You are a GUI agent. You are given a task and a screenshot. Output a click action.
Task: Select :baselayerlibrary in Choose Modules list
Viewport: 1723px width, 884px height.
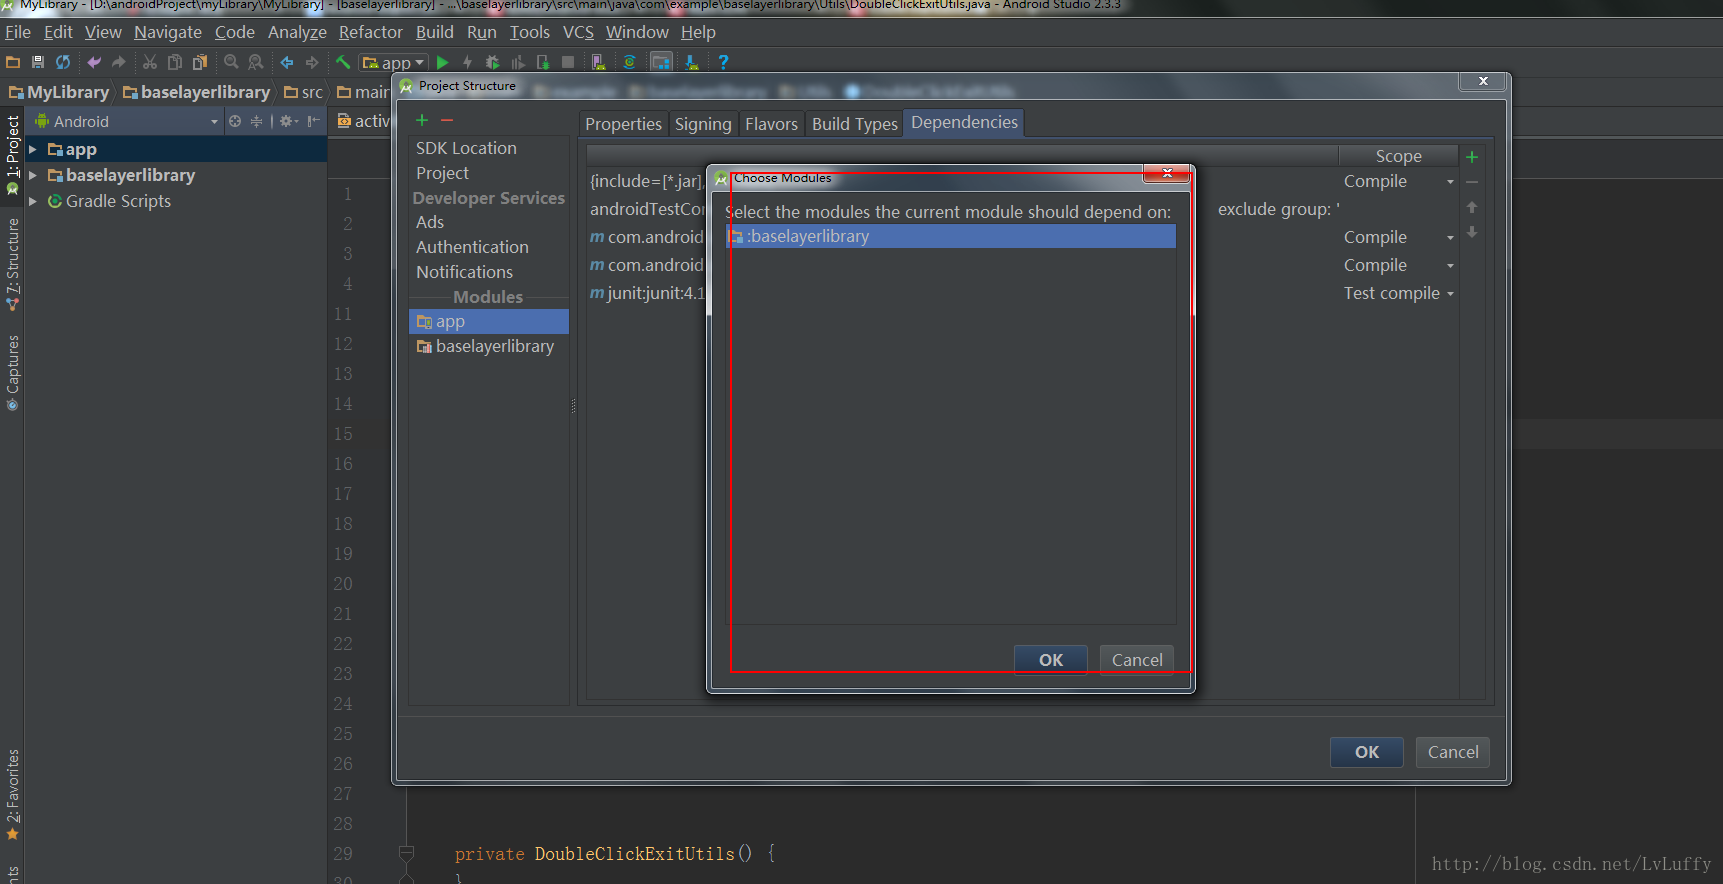pyautogui.click(x=950, y=236)
